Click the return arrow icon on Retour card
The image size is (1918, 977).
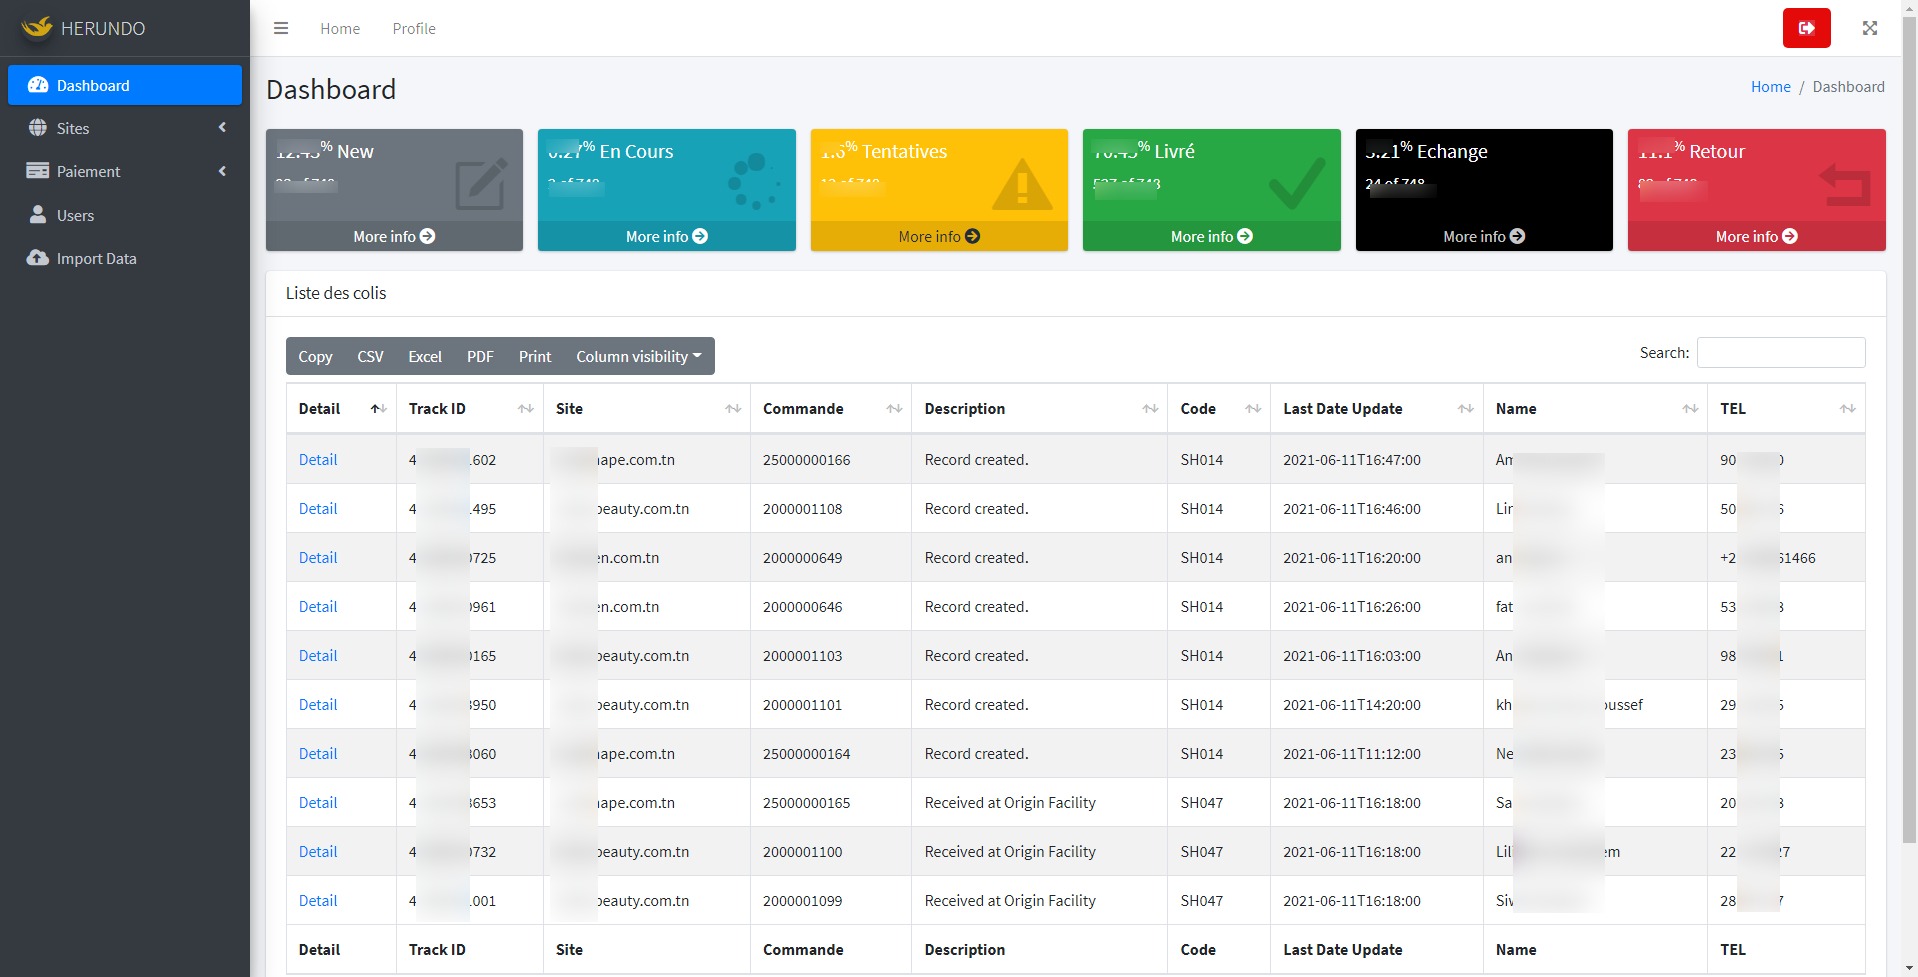tap(1845, 185)
